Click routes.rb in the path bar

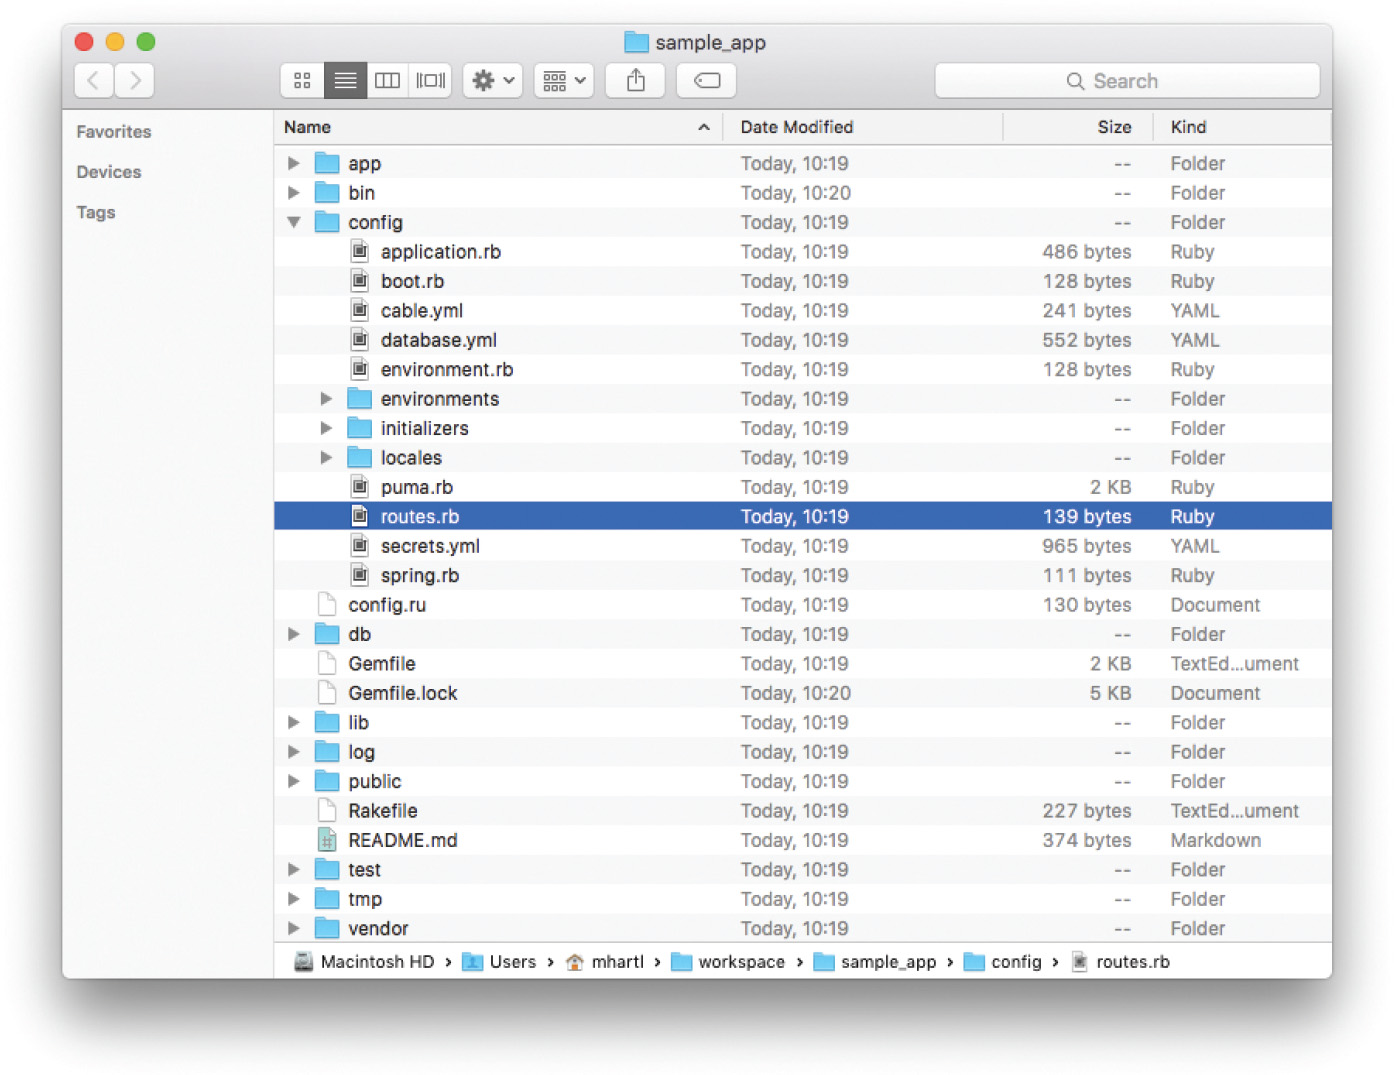[x=1121, y=962]
